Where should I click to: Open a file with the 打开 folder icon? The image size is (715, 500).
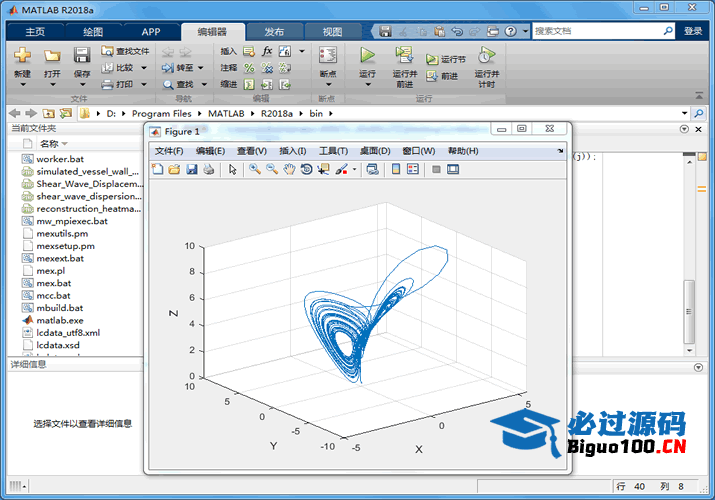[52, 56]
